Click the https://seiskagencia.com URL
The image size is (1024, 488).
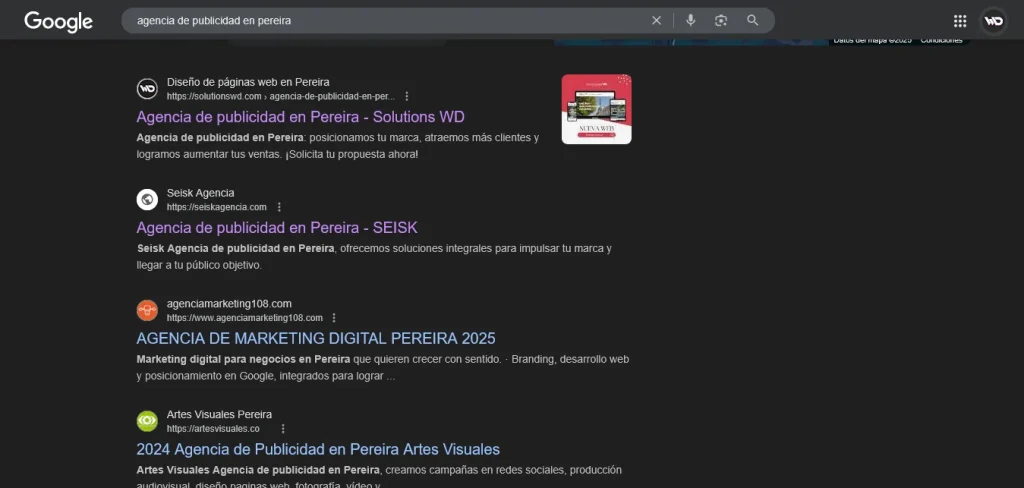click(x=217, y=207)
